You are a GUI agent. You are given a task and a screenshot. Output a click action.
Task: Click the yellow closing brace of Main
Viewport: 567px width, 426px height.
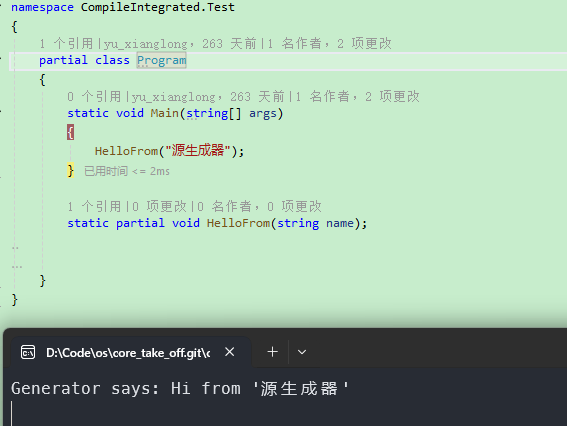pyautogui.click(x=71, y=170)
